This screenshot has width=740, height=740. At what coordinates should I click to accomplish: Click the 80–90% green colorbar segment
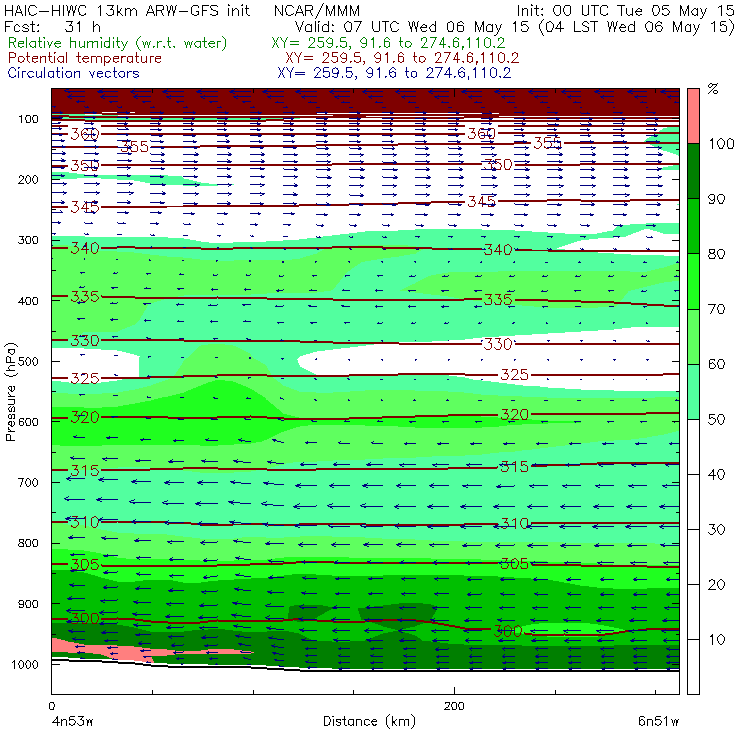[693, 226]
